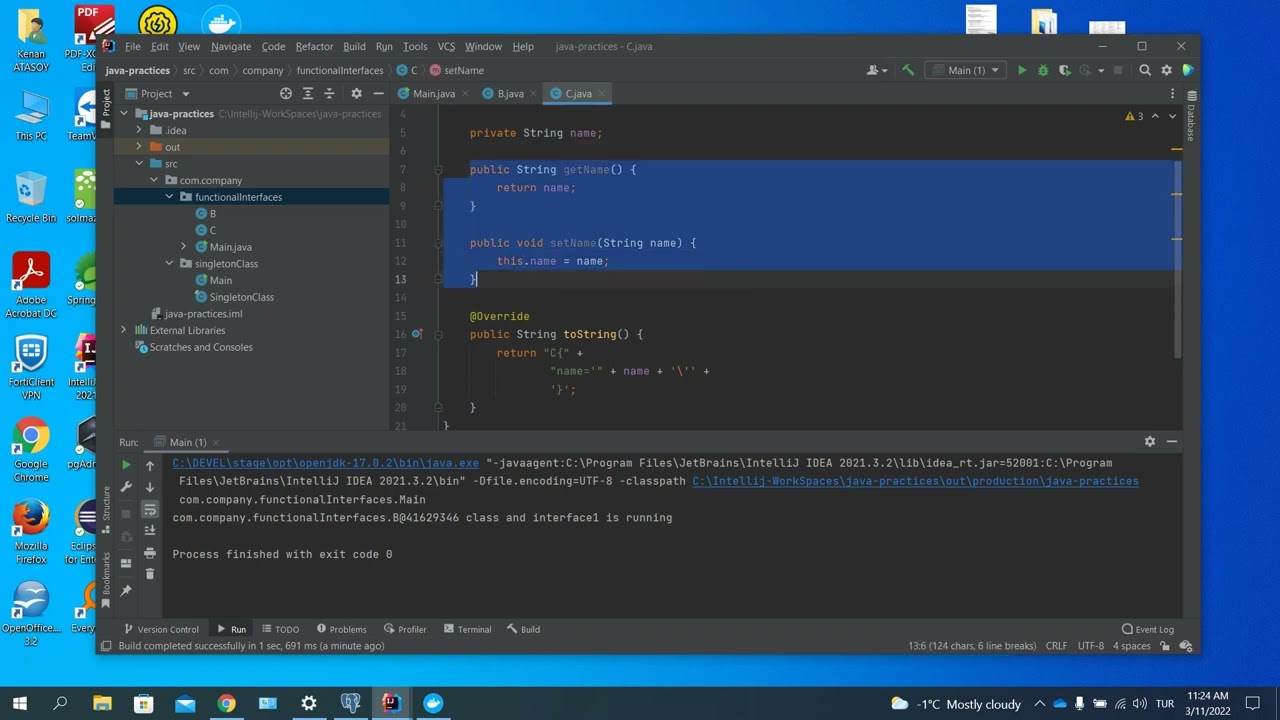This screenshot has height=720, width=1280.
Task: Open the Problems tool window tab
Action: (x=341, y=629)
